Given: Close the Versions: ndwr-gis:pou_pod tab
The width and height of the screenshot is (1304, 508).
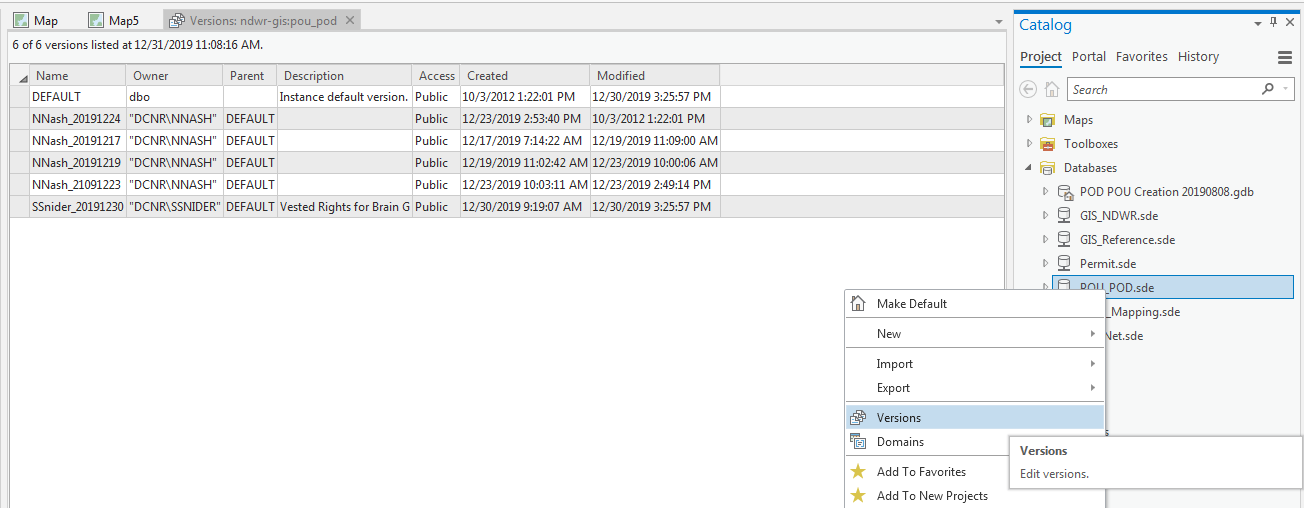Looking at the screenshot, I should tap(351, 21).
